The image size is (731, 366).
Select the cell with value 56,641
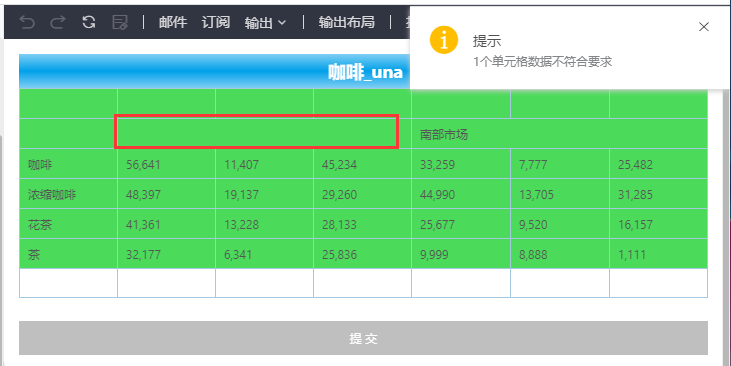pyautogui.click(x=166, y=164)
